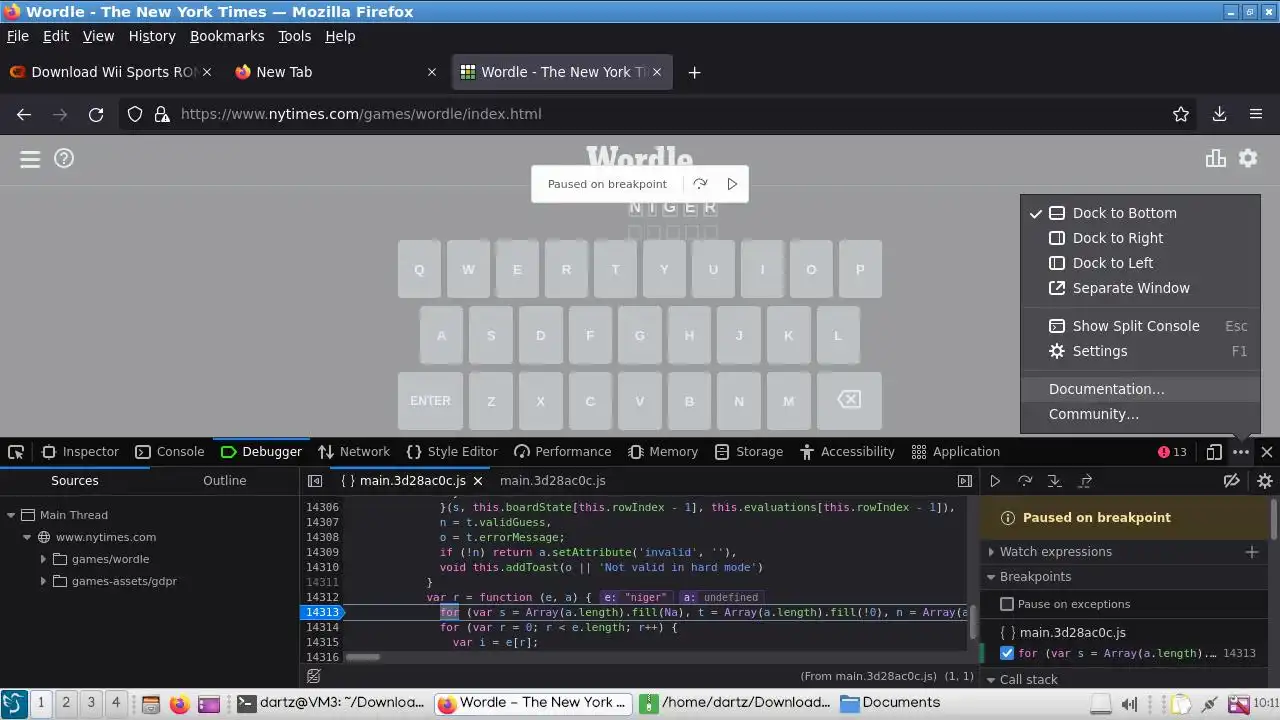
Task: Bookmark this page star icon
Action: (x=1181, y=114)
